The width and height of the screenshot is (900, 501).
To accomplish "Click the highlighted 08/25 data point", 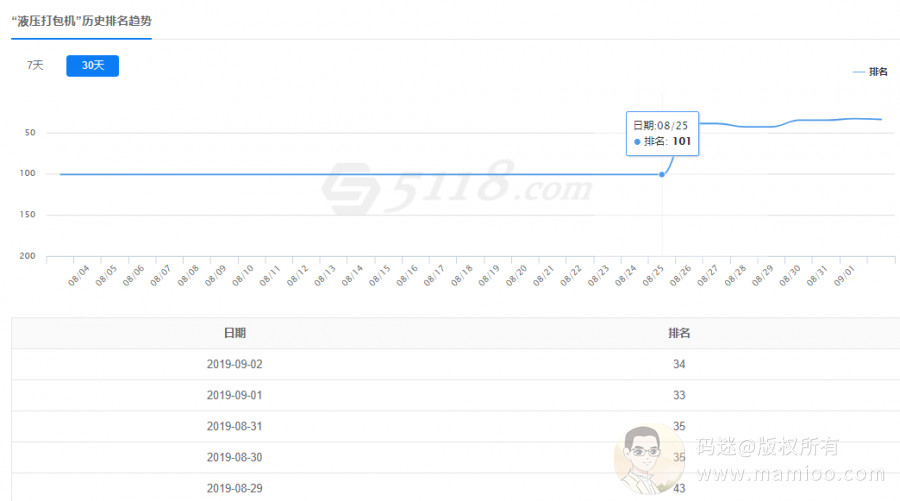I will click(661, 175).
